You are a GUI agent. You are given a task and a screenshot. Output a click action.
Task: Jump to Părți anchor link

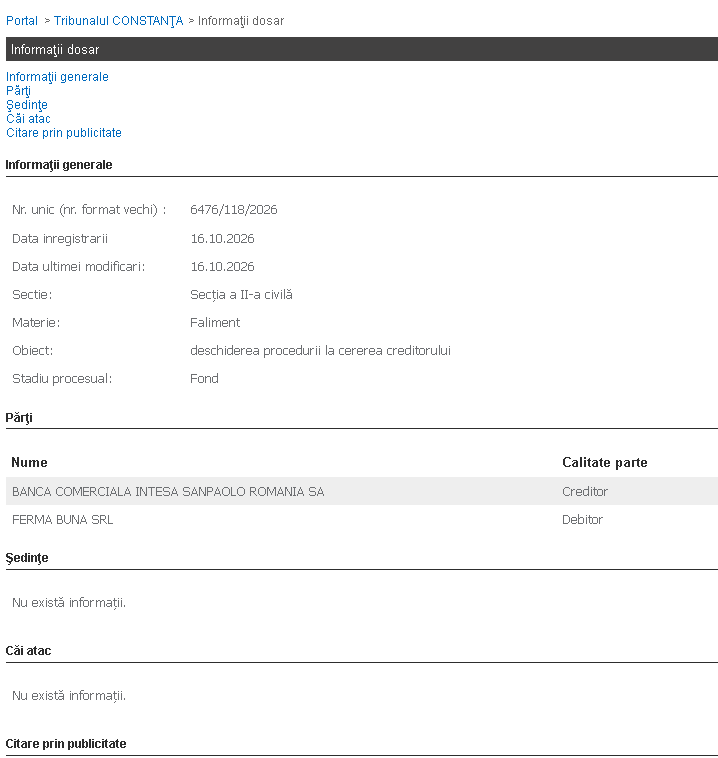[x=18, y=91]
